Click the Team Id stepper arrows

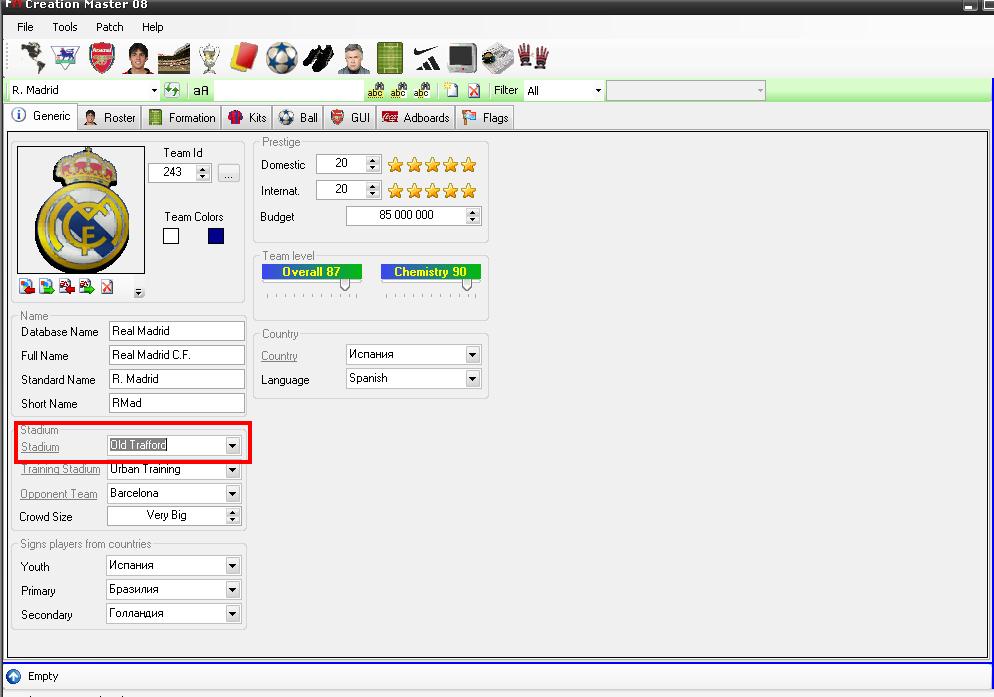coord(203,173)
